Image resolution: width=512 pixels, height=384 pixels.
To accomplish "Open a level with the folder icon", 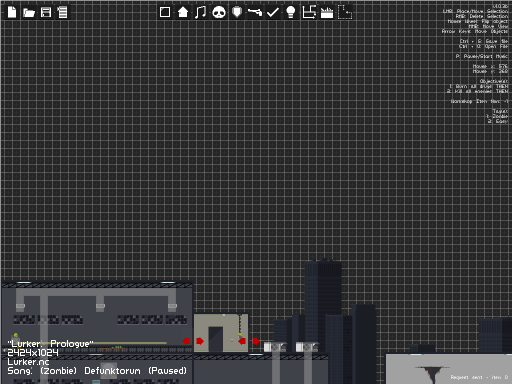I will click(29, 13).
